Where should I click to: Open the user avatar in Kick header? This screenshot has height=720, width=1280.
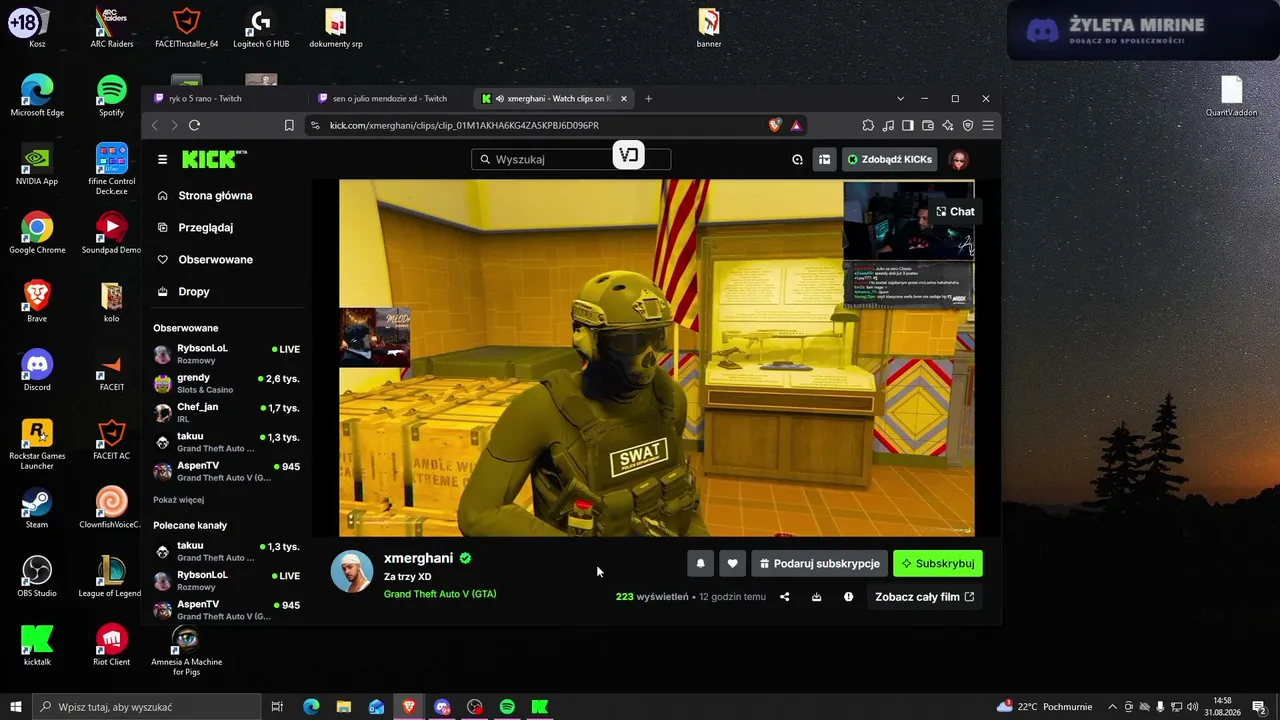pyautogui.click(x=958, y=159)
